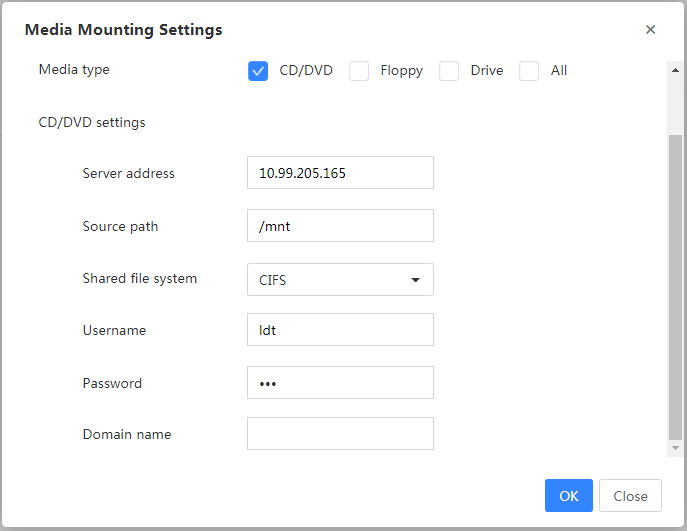Click the dropdown arrow next to CIFS
Screen dimensions: 687x531
click(415, 280)
